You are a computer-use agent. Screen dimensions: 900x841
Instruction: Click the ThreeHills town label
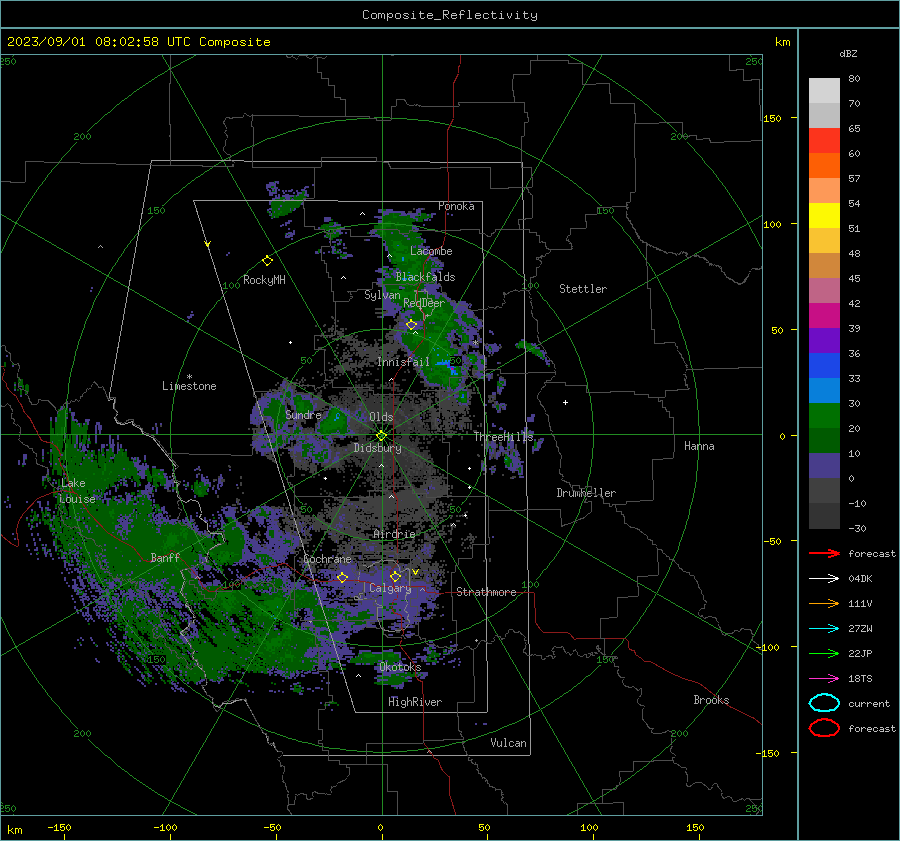click(x=503, y=437)
